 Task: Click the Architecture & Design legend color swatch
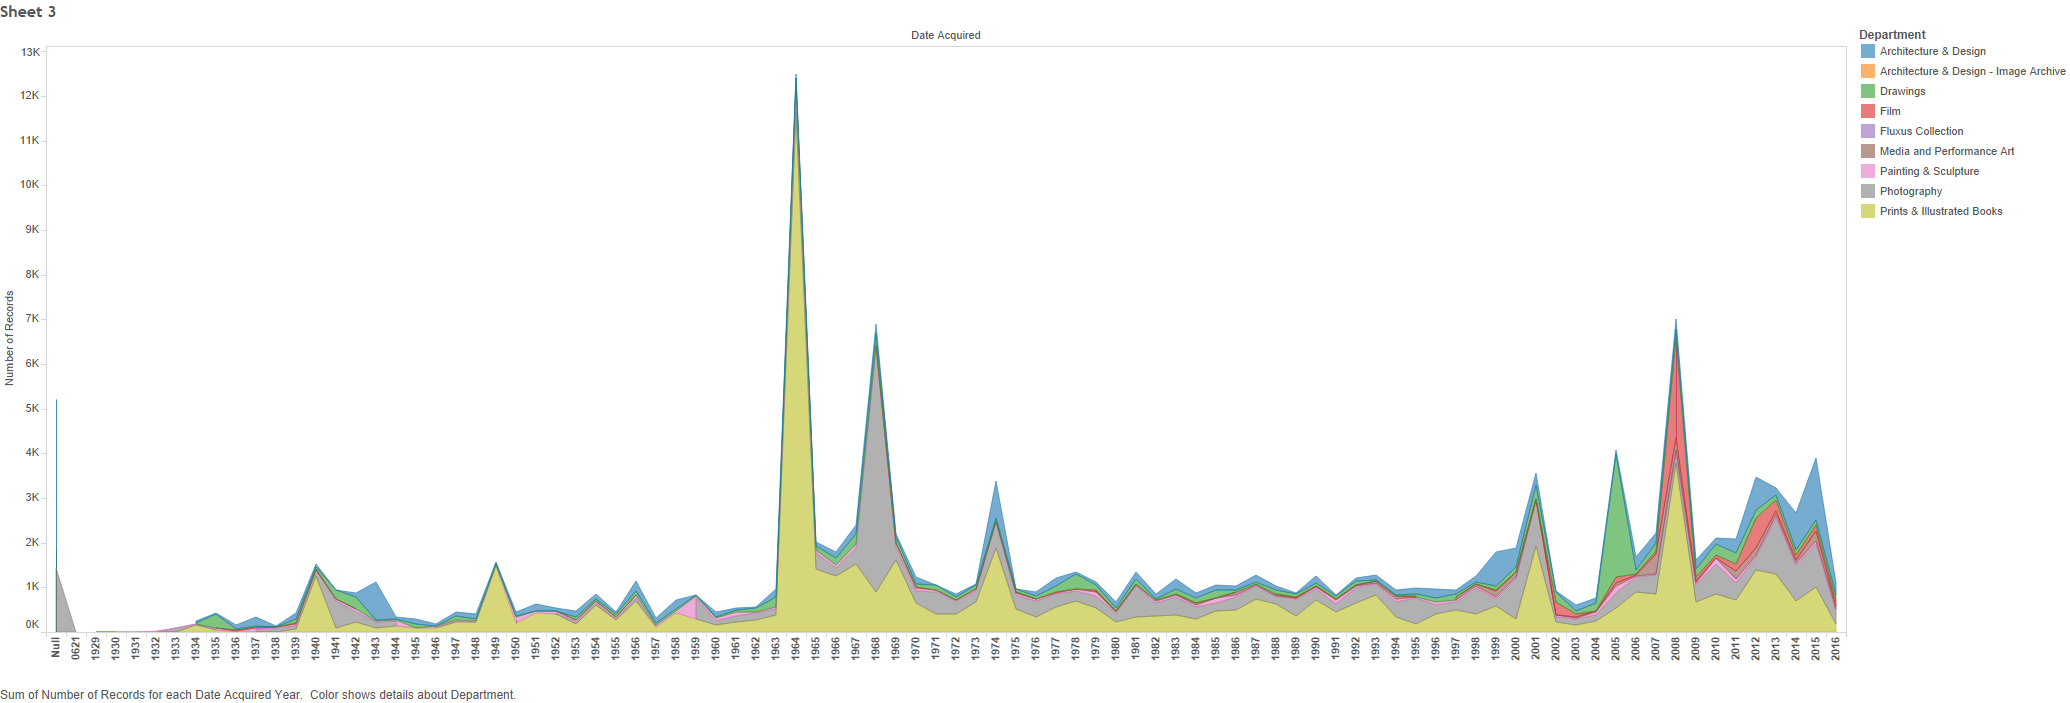tap(1867, 51)
